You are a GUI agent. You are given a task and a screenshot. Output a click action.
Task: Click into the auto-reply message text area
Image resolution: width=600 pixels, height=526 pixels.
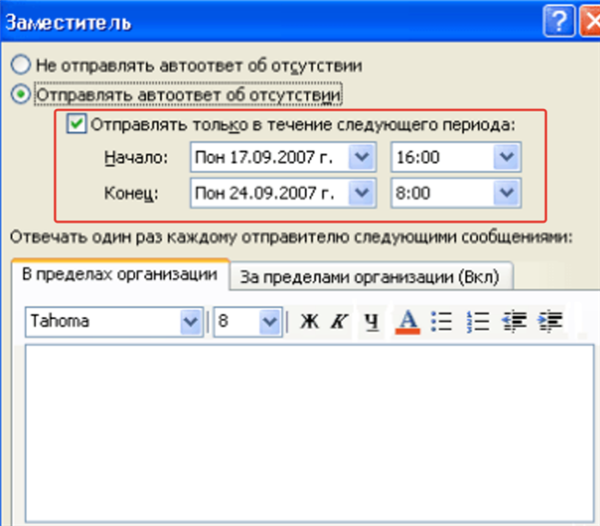click(x=310, y=433)
